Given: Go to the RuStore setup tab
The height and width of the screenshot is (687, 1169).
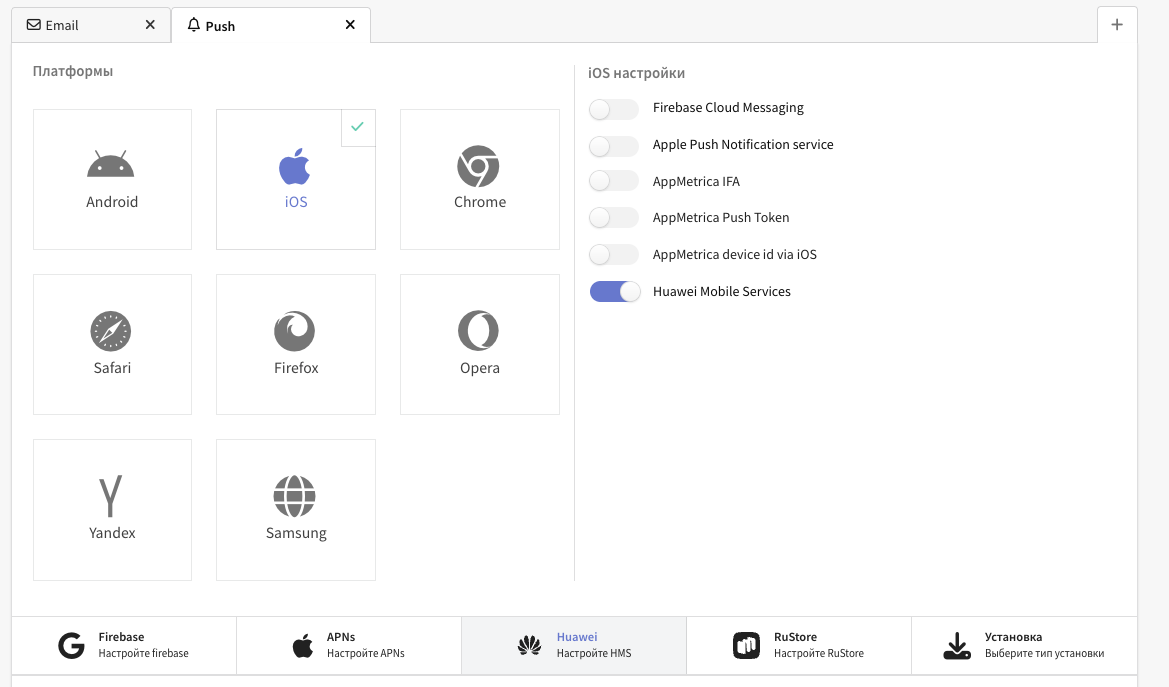Looking at the screenshot, I should pyautogui.click(x=799, y=645).
